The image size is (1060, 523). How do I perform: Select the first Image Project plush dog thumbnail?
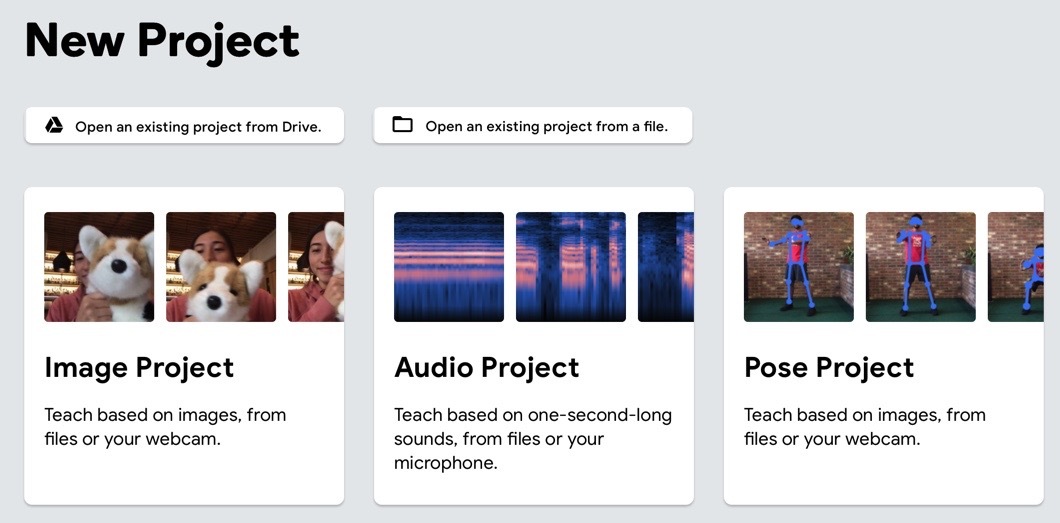tap(99, 267)
